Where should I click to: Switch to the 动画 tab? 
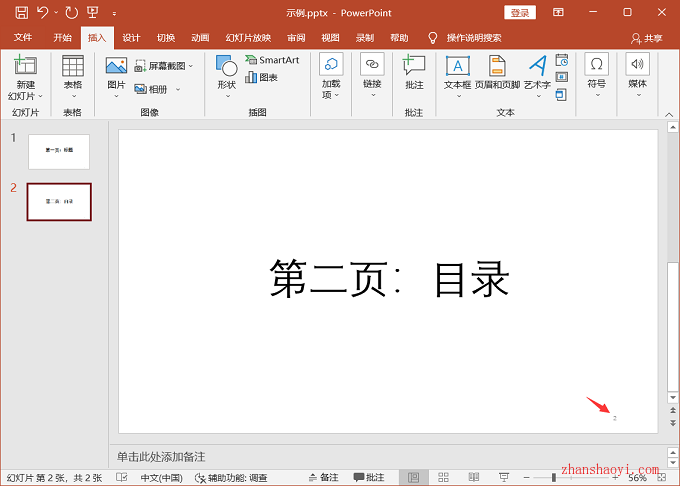pyautogui.click(x=200, y=38)
